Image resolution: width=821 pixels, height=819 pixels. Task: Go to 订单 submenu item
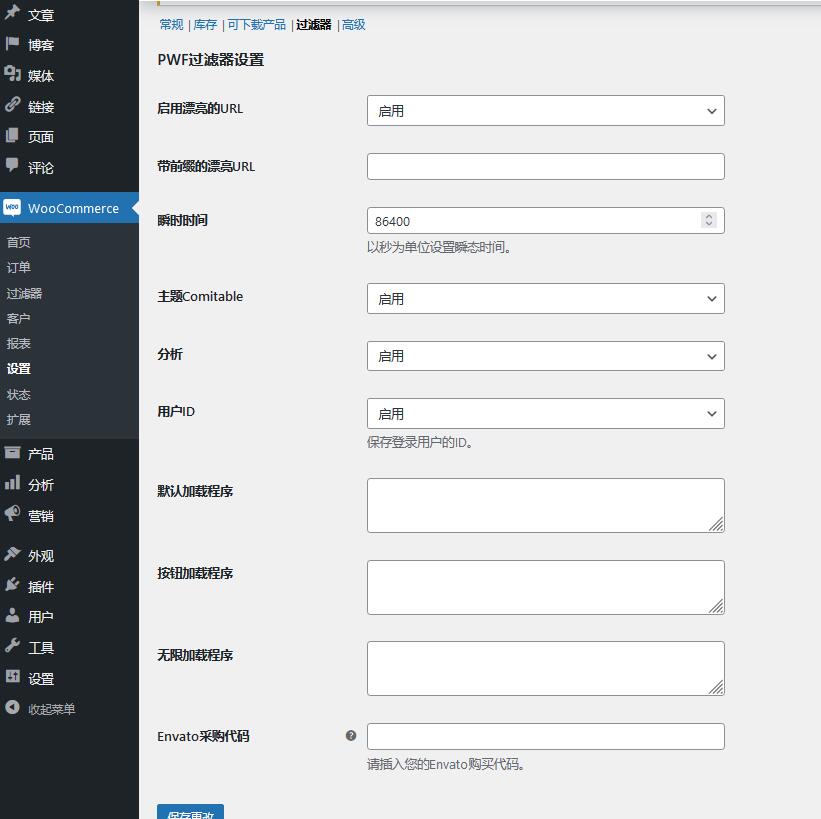pos(18,267)
